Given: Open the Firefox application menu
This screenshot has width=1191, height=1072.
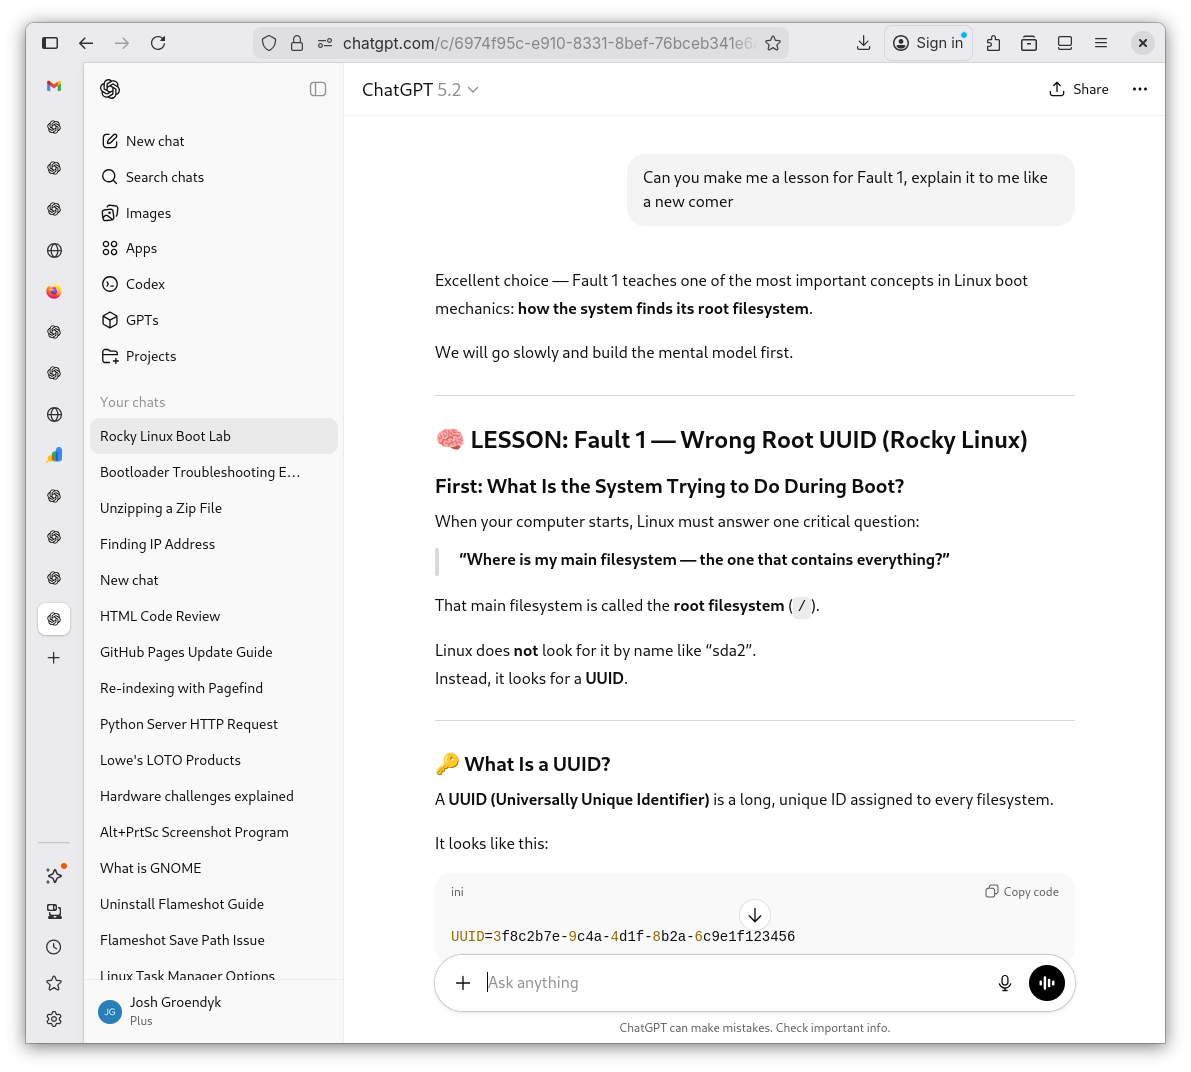Looking at the screenshot, I should pos(1101,43).
